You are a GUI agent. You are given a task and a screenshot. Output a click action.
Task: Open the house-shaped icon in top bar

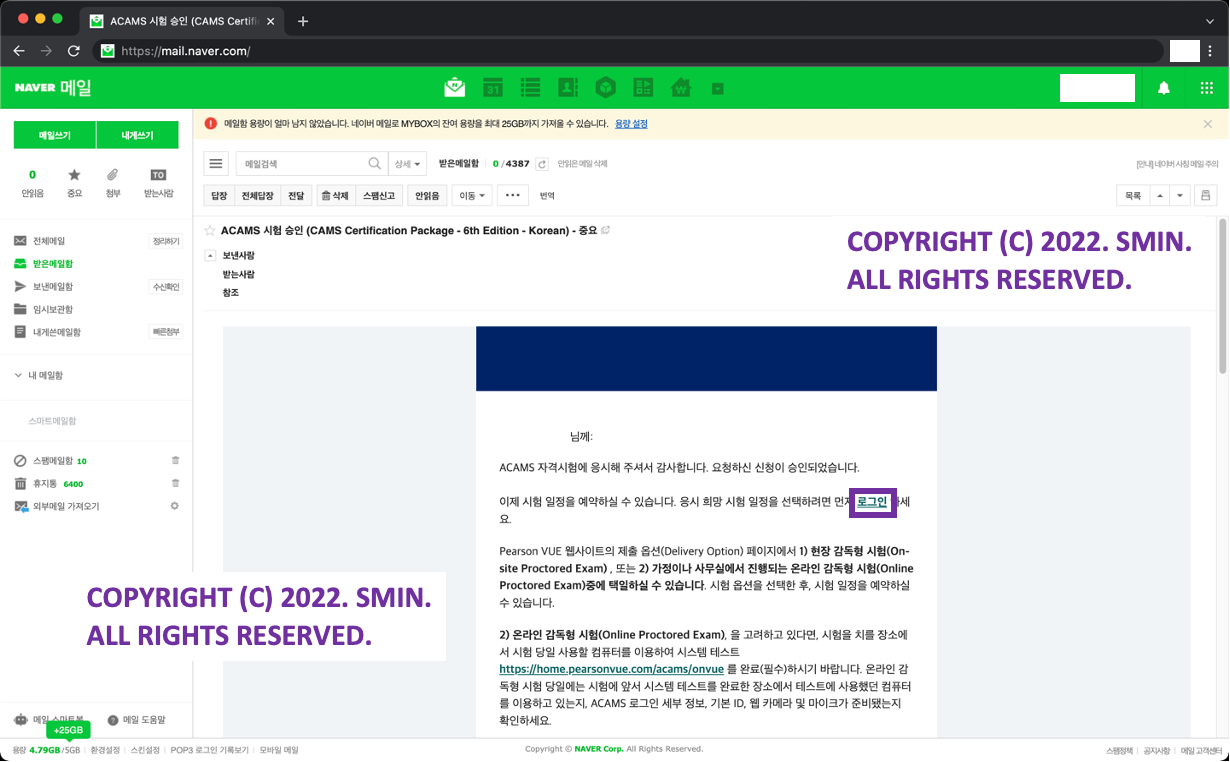[681, 88]
